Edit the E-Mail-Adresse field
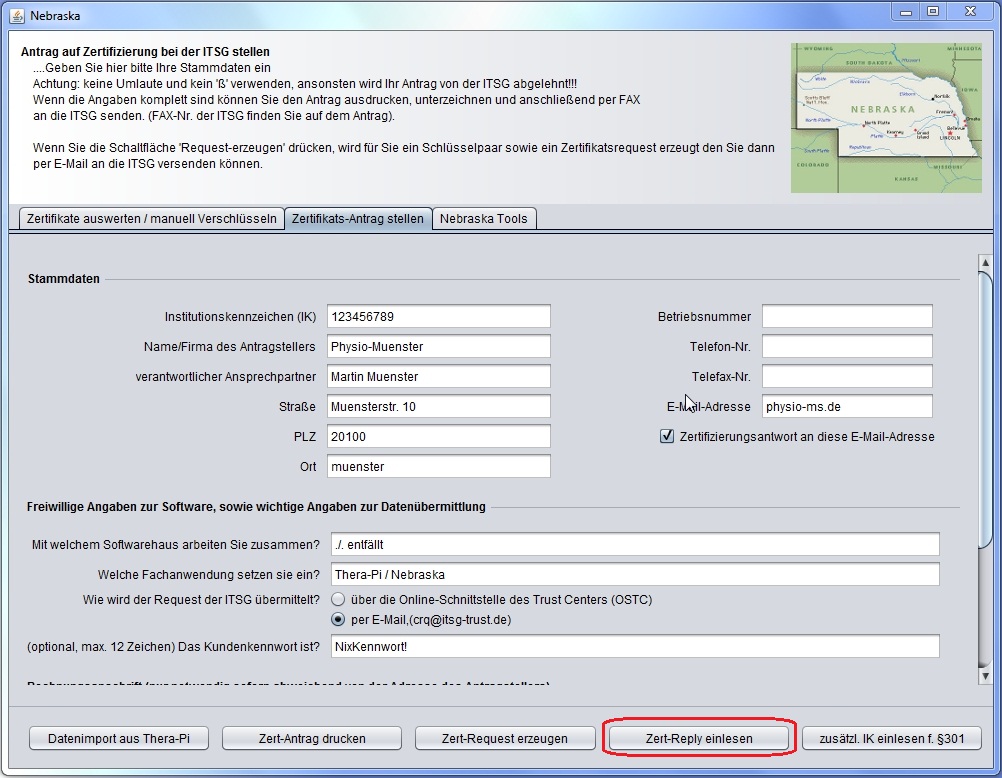The height and width of the screenshot is (778, 1002). 847,407
